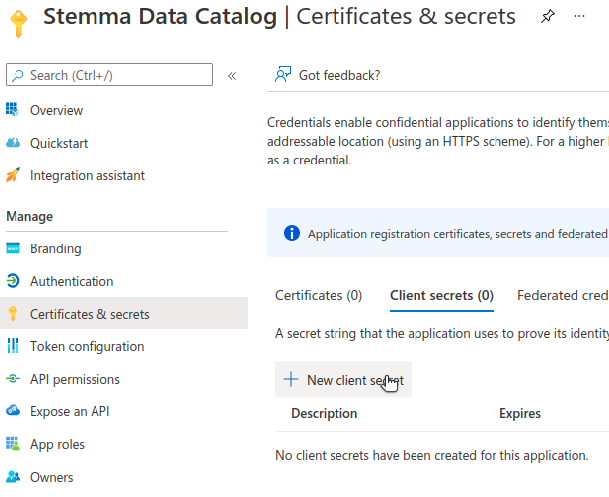Click New client secret button

coord(343,380)
